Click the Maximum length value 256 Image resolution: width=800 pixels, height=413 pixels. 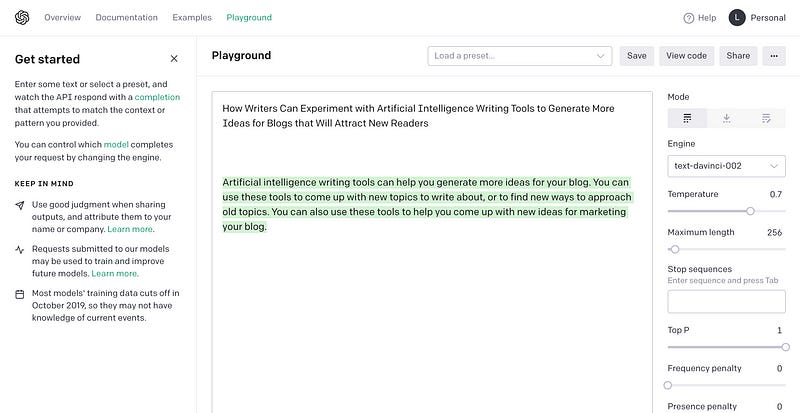coord(774,232)
